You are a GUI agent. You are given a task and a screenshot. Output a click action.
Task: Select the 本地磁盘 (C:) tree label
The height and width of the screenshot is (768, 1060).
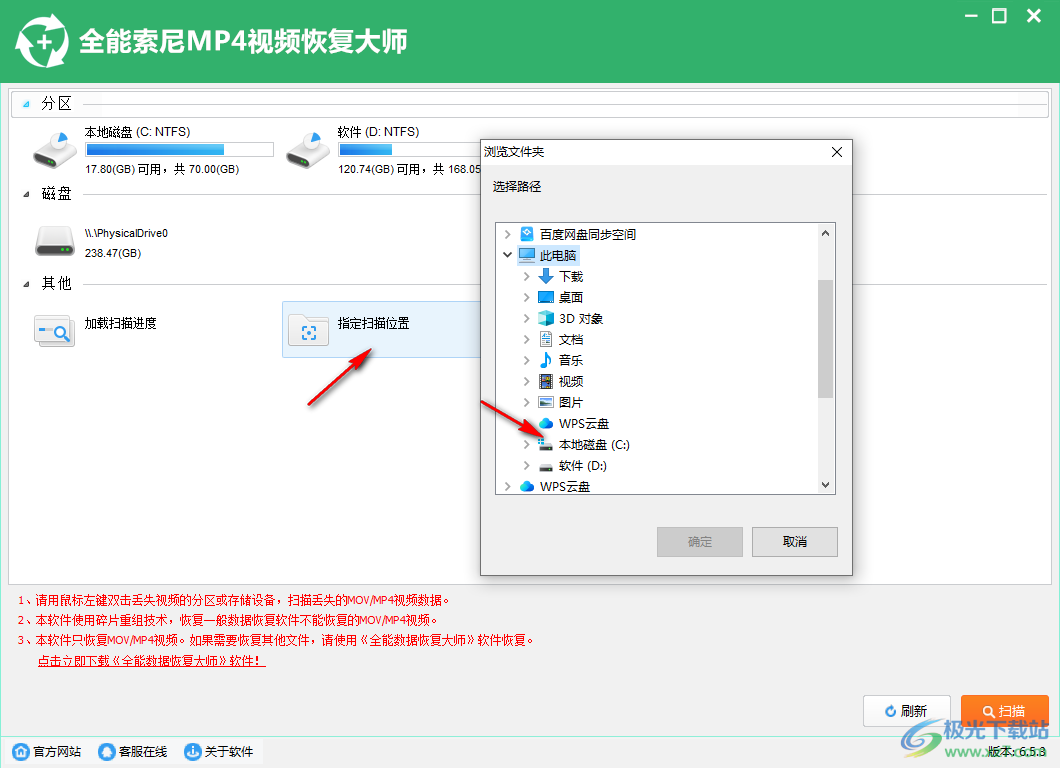click(x=594, y=445)
